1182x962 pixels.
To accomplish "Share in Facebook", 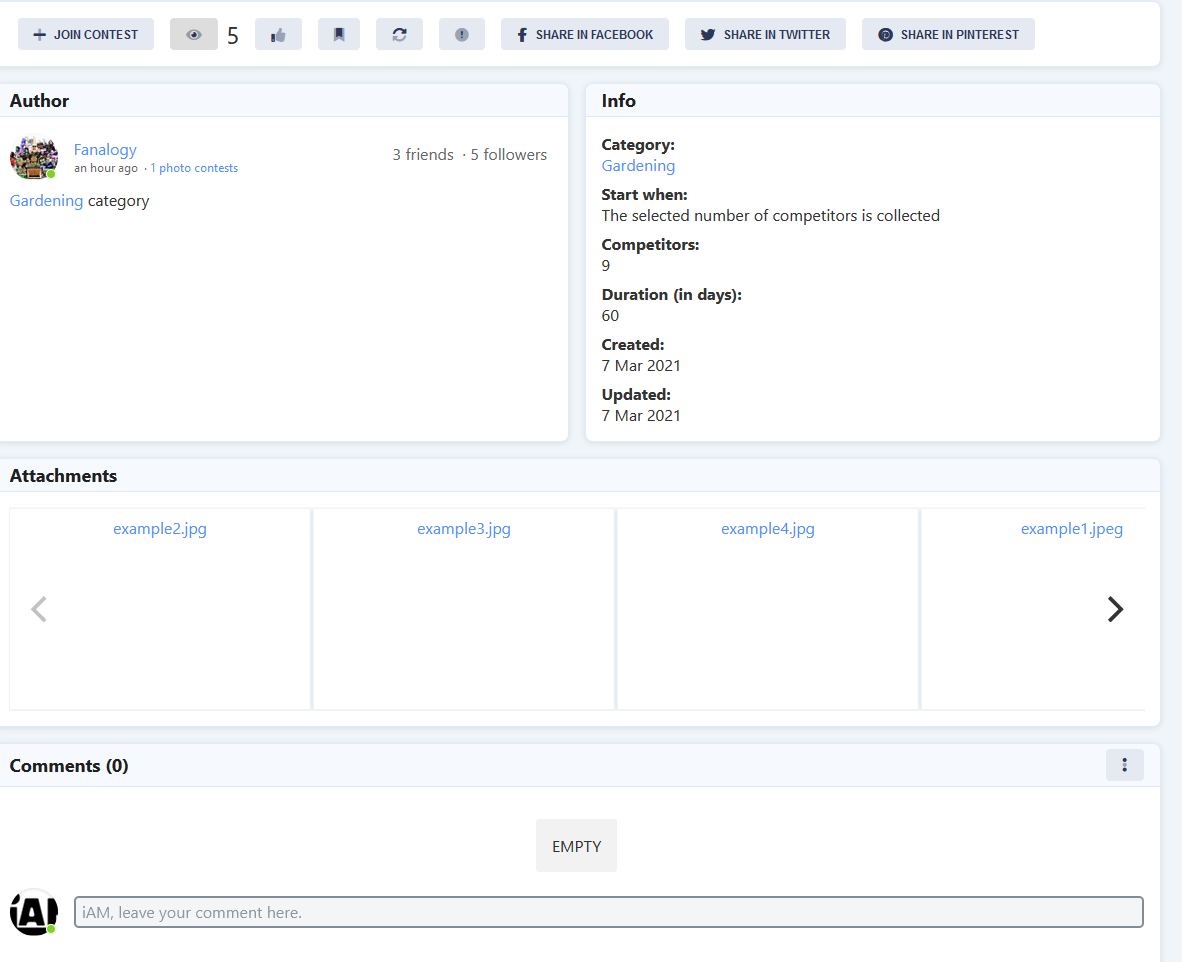I will click(585, 34).
